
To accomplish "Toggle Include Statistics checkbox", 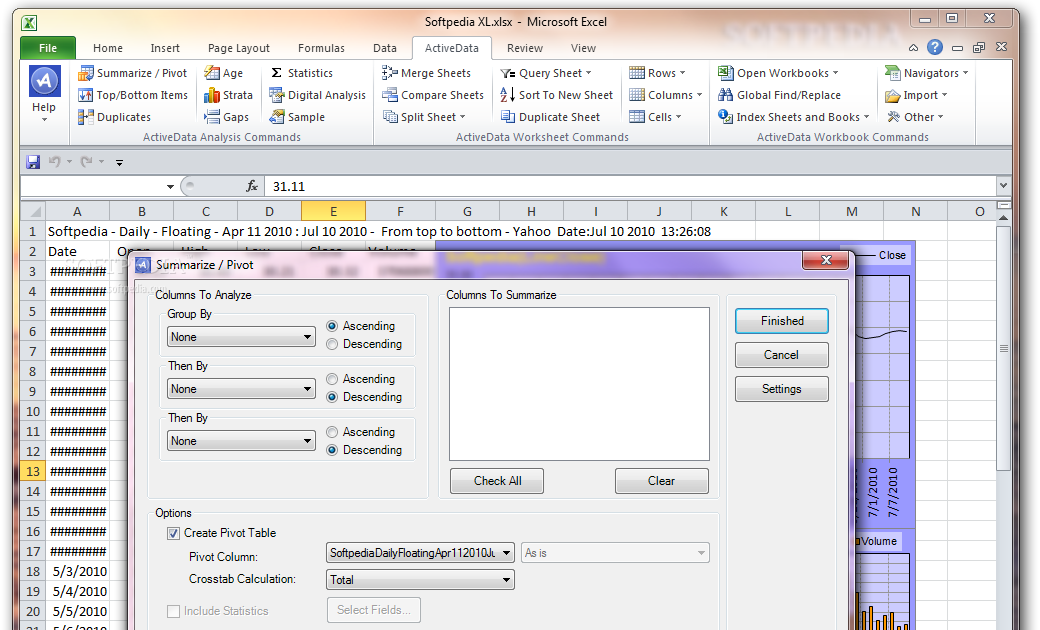I will click(x=174, y=611).
